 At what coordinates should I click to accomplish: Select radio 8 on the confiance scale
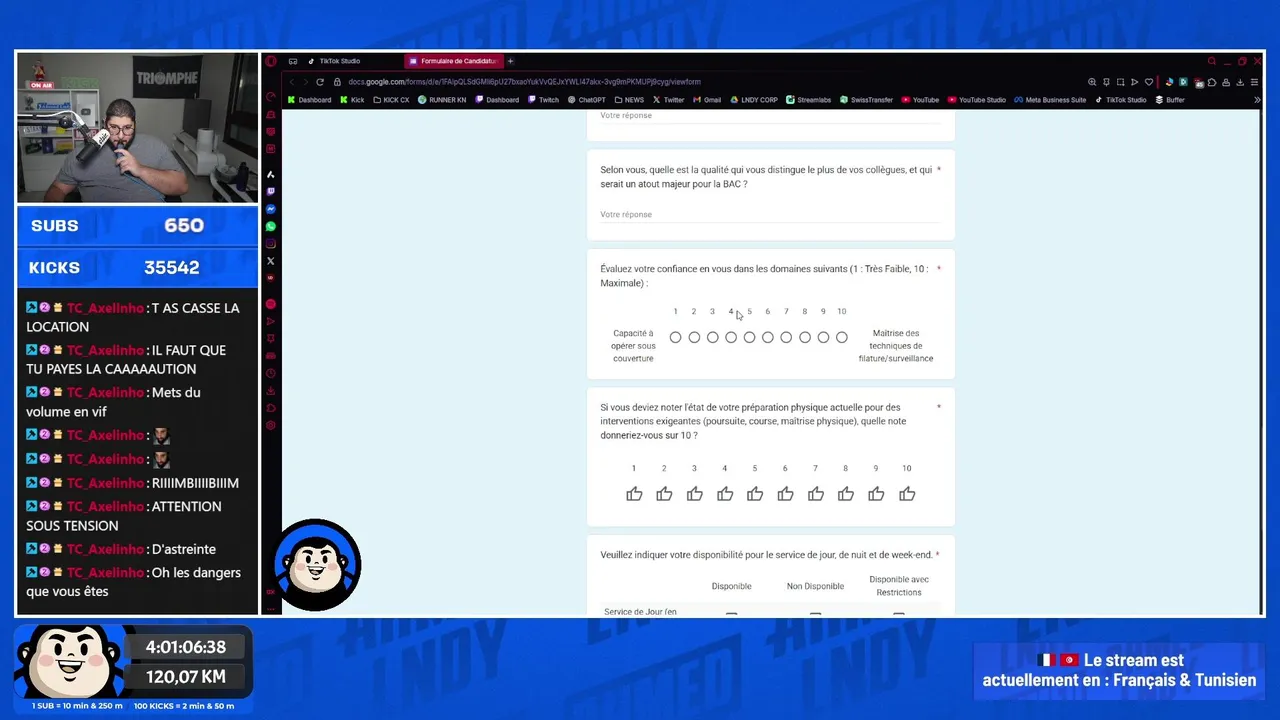(805, 337)
